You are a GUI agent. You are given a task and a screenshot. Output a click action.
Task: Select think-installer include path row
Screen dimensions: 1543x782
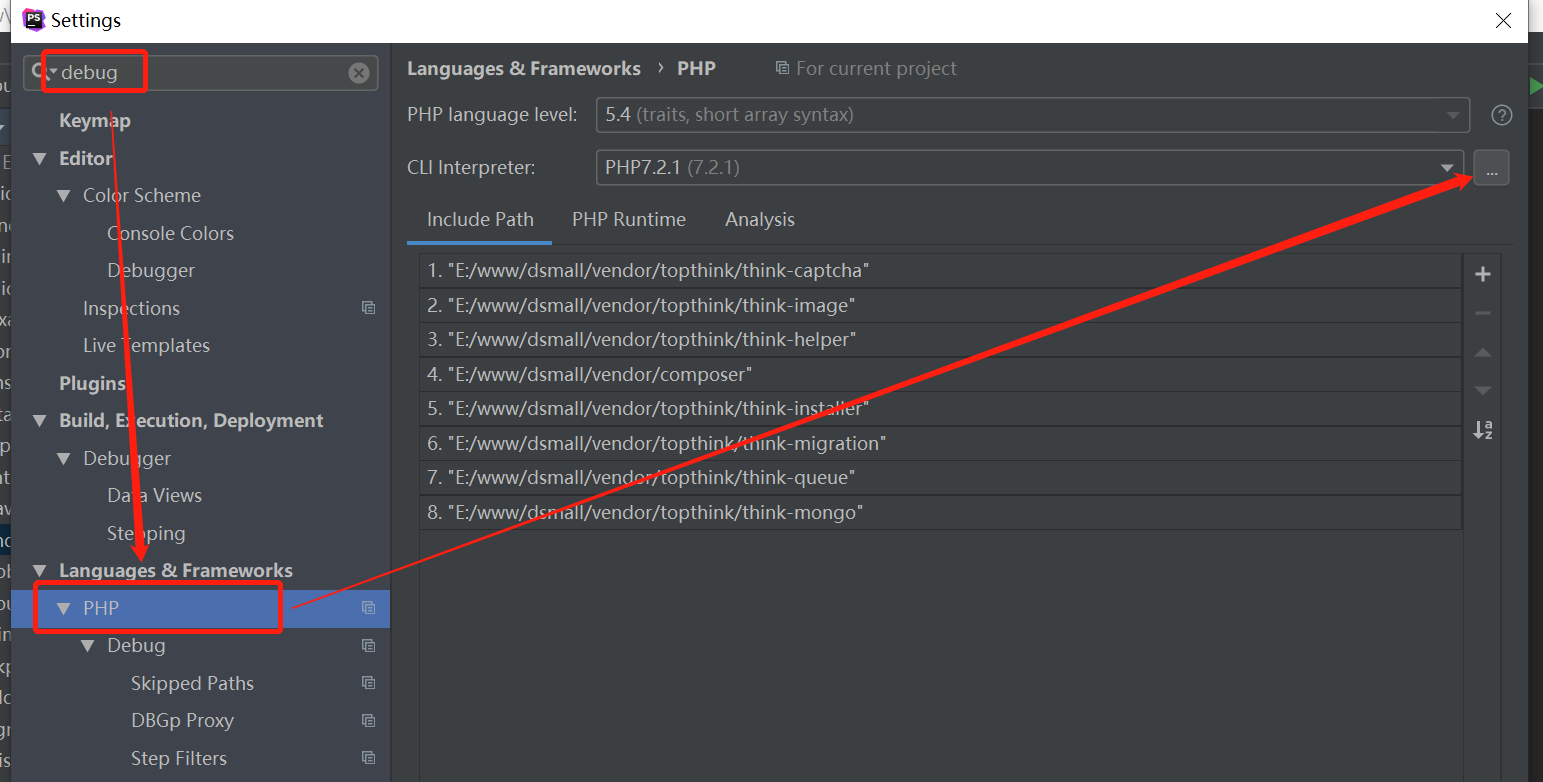940,409
